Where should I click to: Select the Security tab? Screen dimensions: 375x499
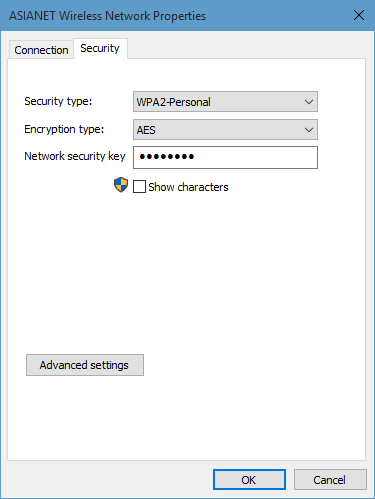tap(100, 48)
